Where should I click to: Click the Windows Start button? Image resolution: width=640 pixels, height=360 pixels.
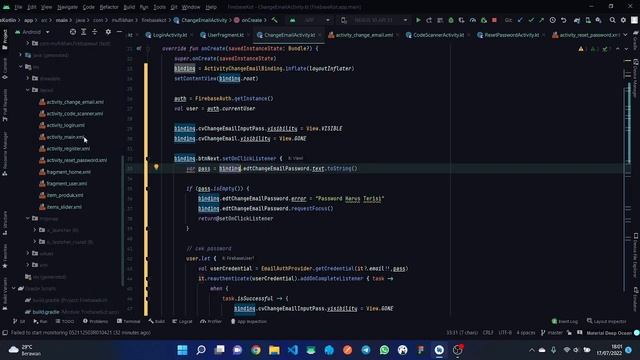(182, 350)
